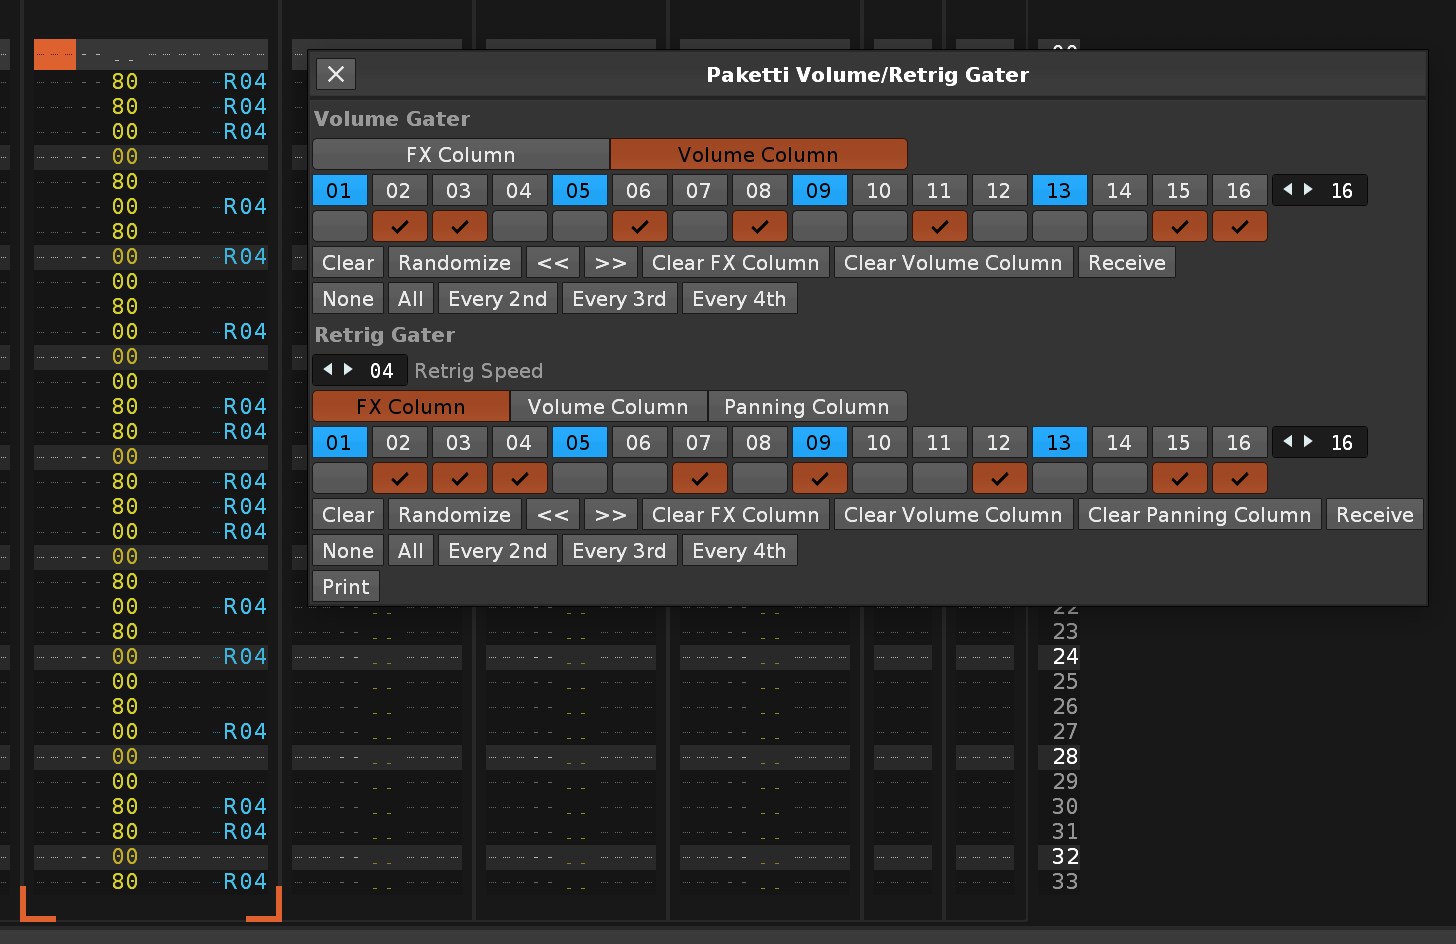This screenshot has width=1456, height=944.
Task: Shift Retrig Gater pattern left with <<
Action: tap(553, 515)
